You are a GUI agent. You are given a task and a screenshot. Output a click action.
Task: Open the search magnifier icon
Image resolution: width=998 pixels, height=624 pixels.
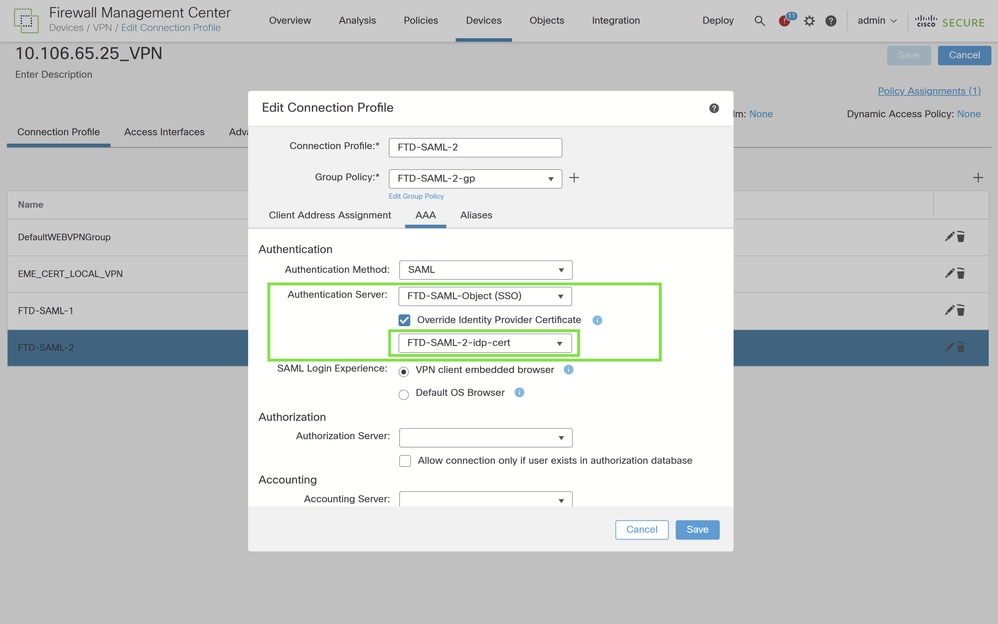tap(759, 21)
